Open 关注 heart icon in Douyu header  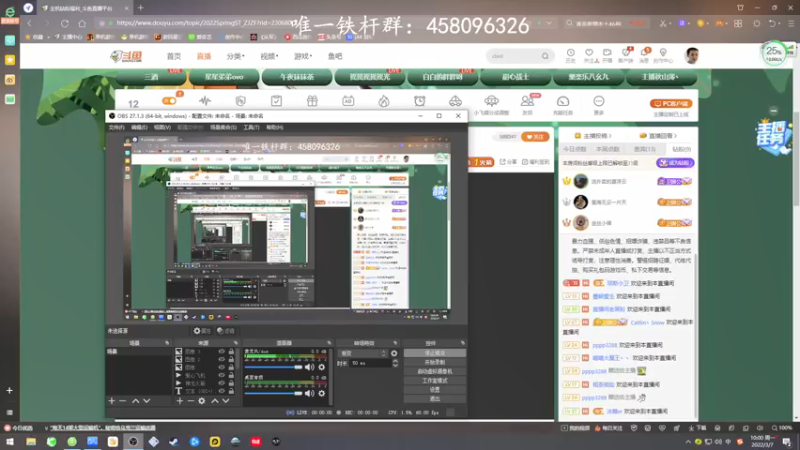click(590, 55)
